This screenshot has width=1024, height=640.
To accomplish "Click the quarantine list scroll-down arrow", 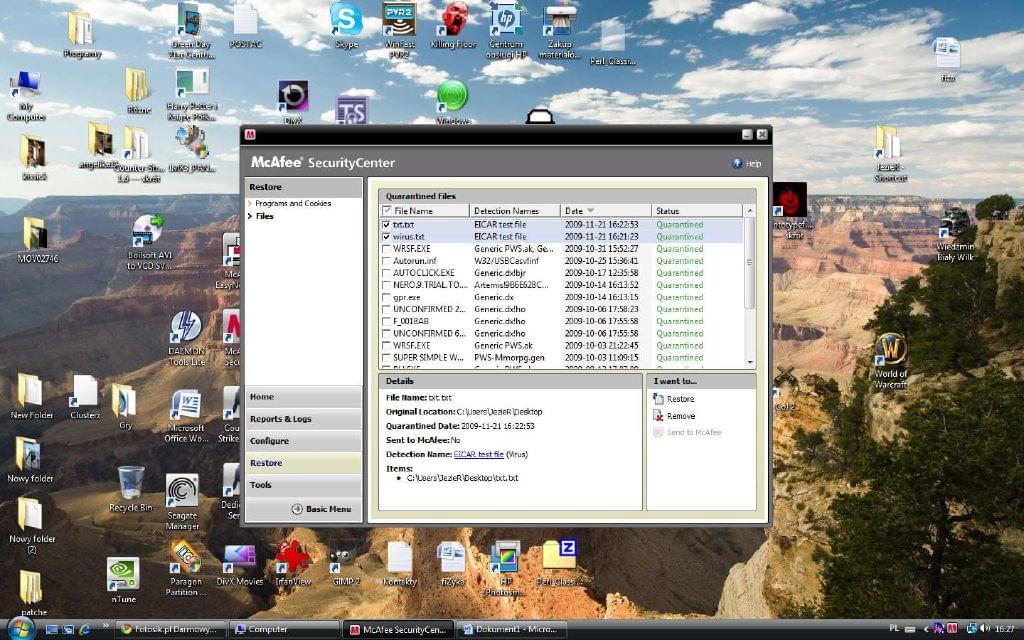I will [x=750, y=362].
